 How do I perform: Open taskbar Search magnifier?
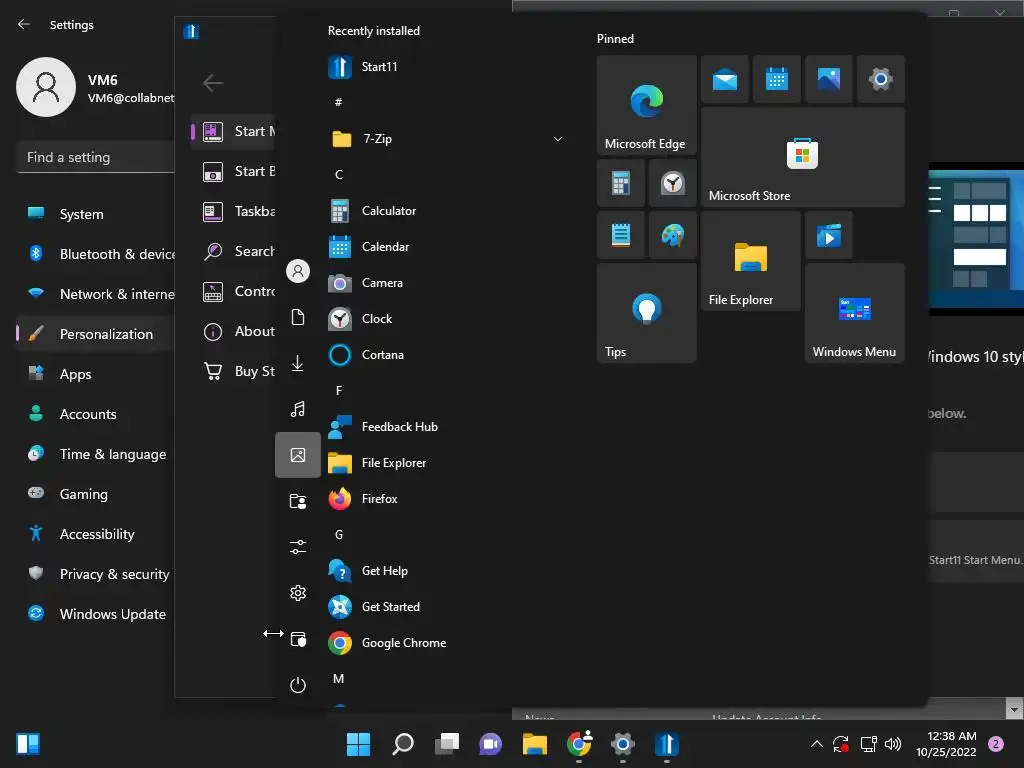[x=402, y=744]
